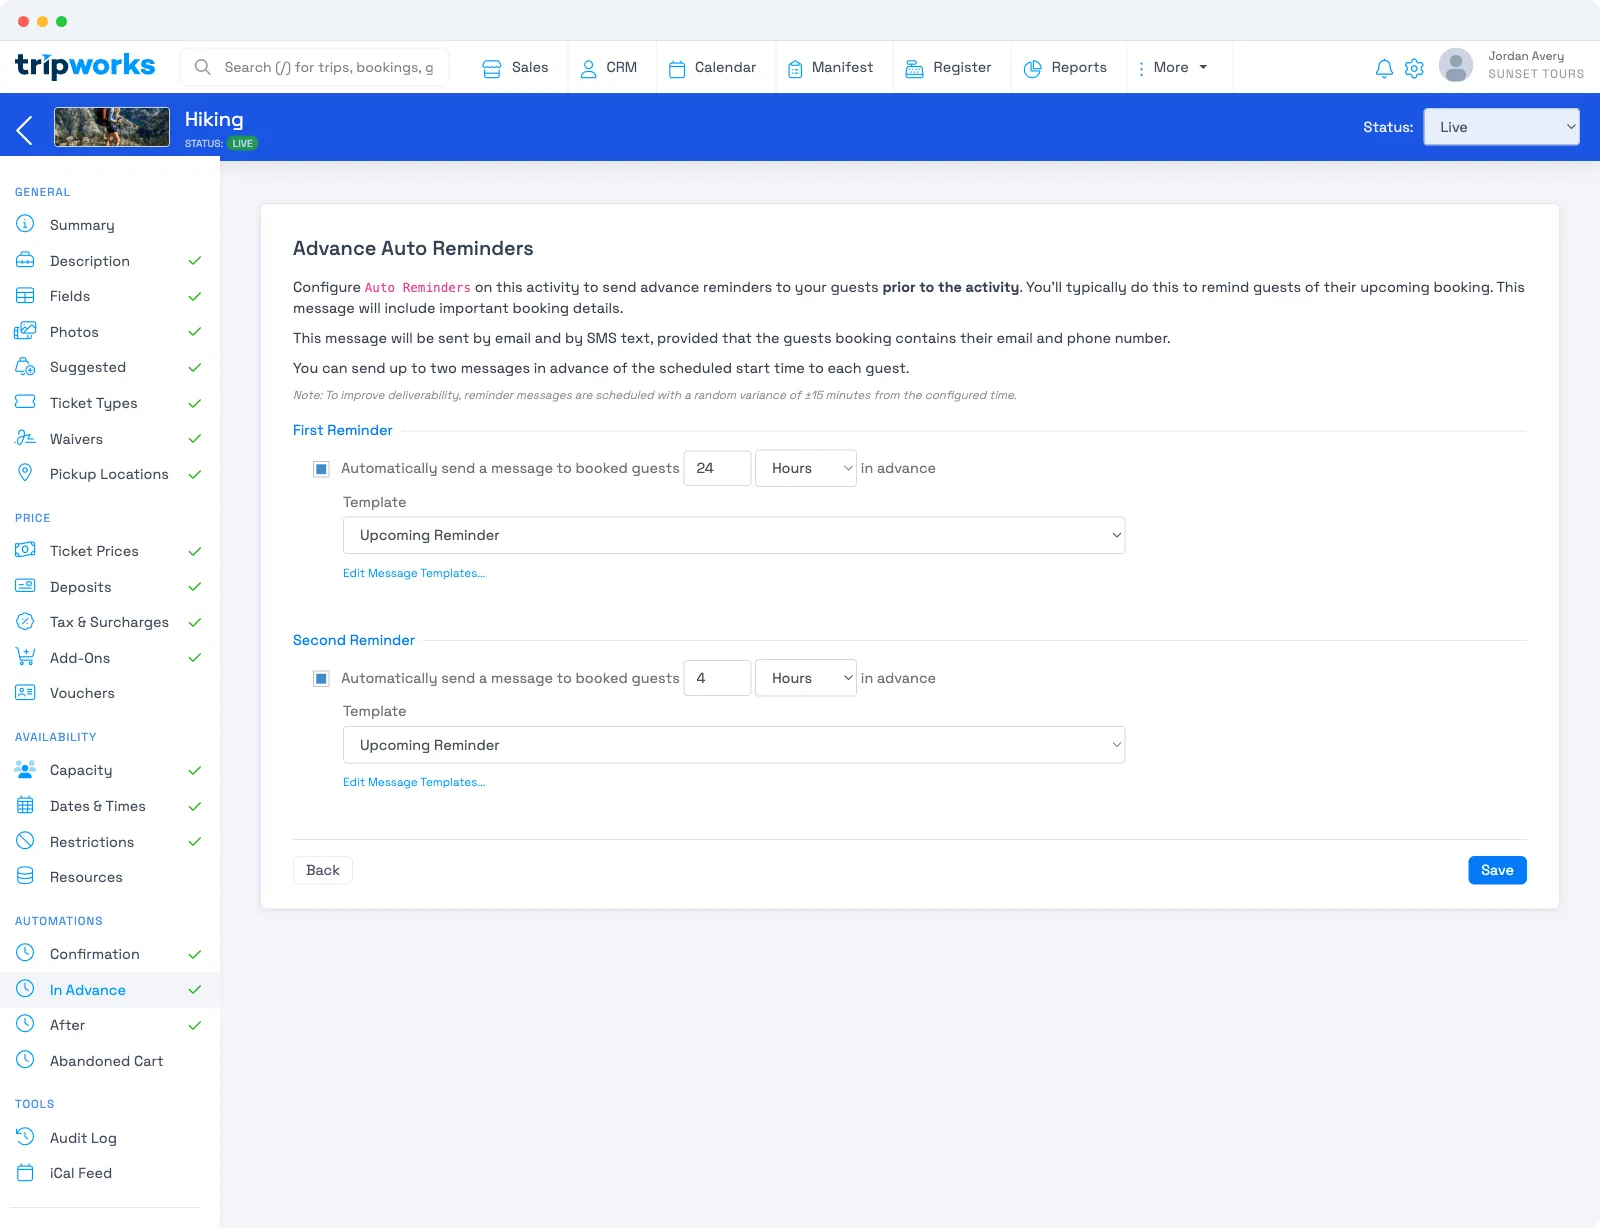Click the Pickup Locations pin icon
Image resolution: width=1600 pixels, height=1228 pixels.
(x=25, y=473)
